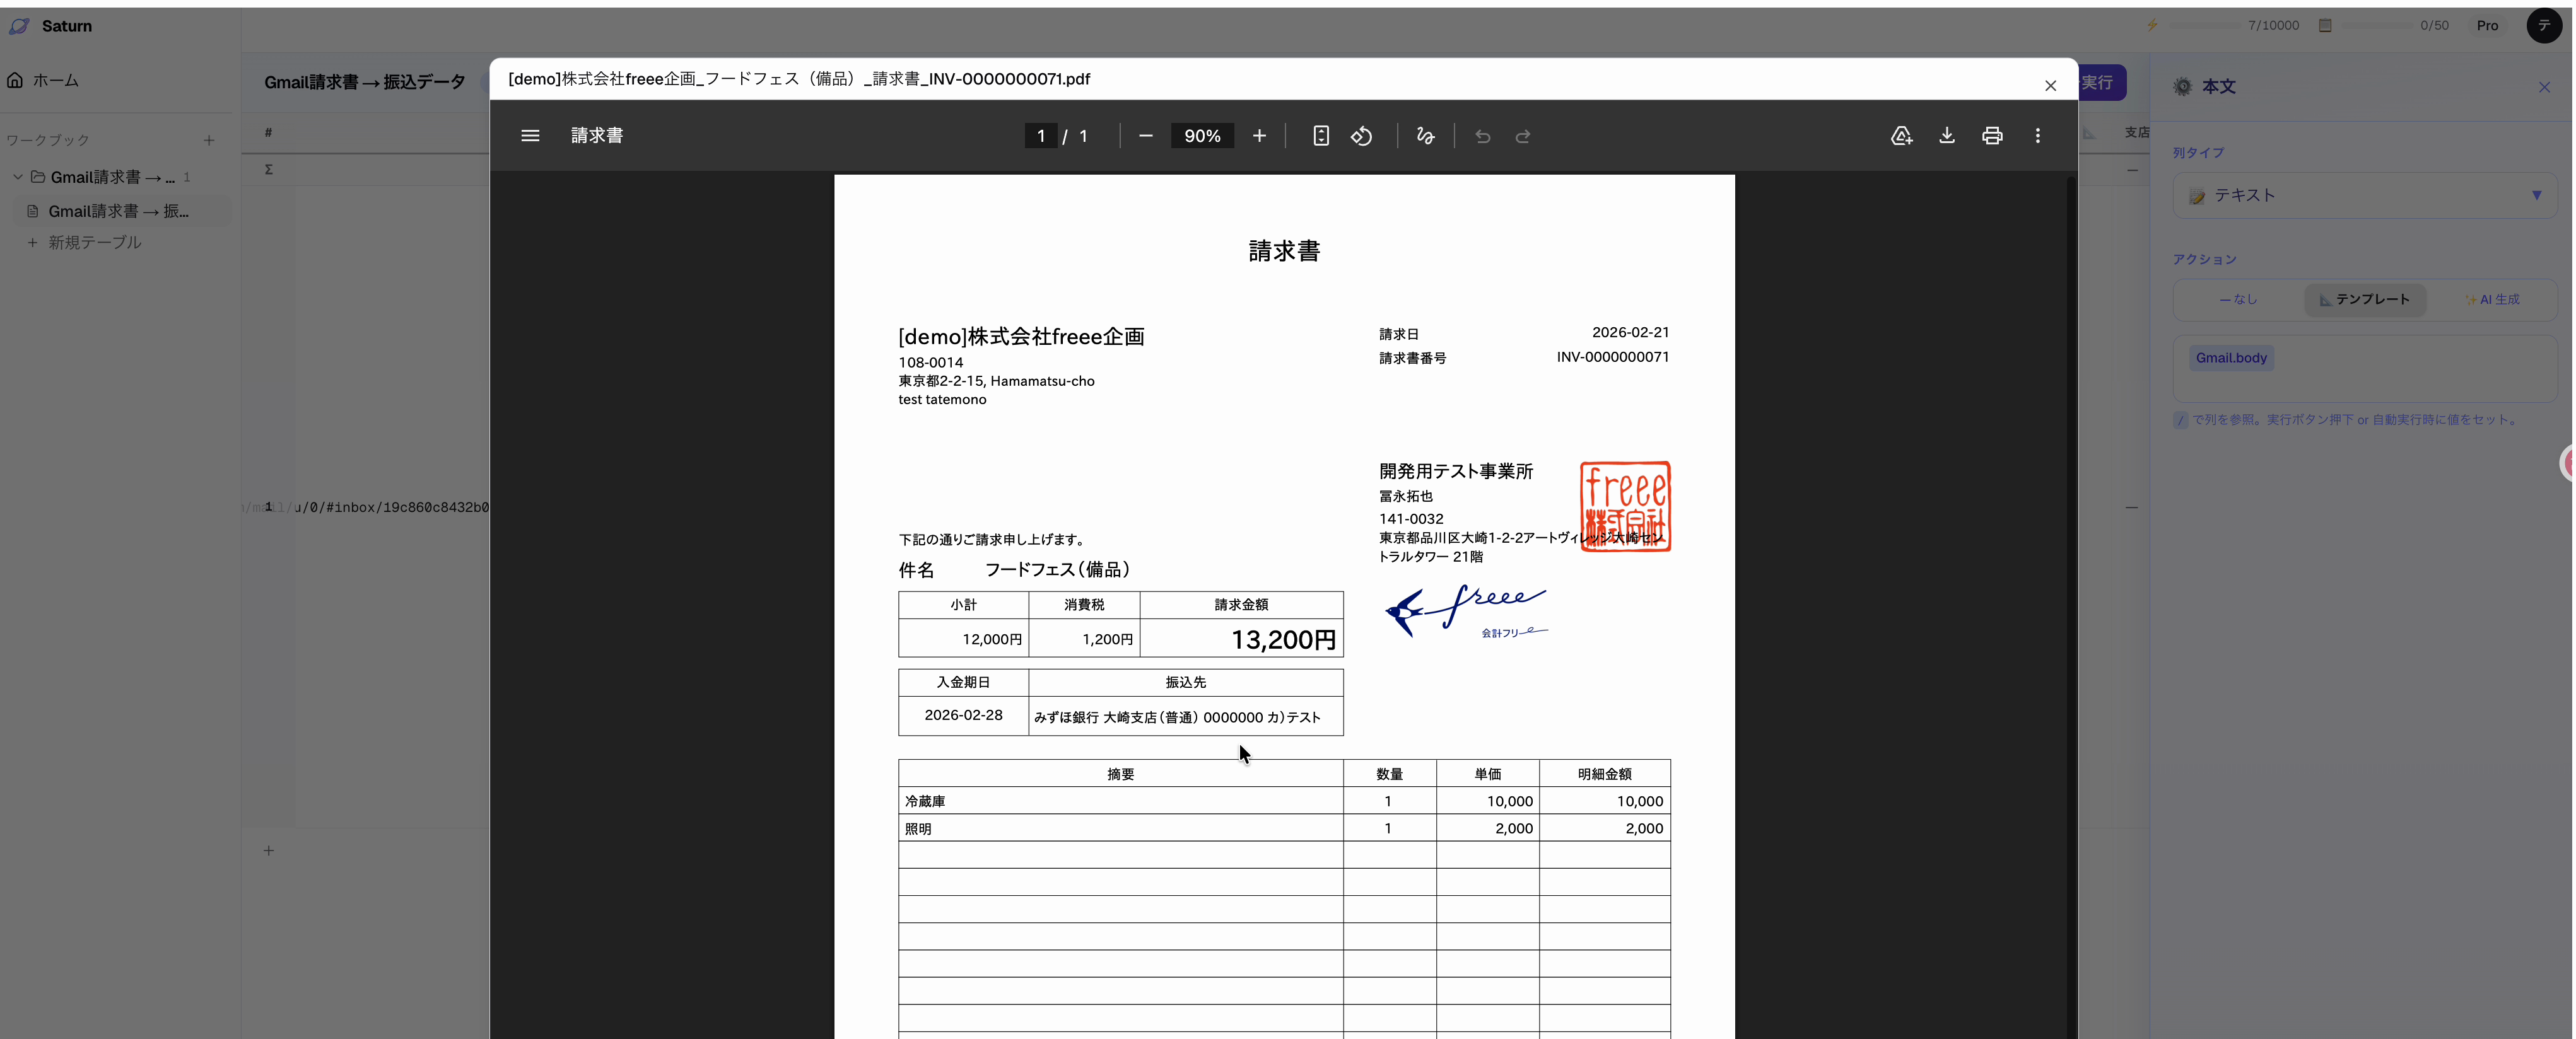This screenshot has height=1039, width=2576.
Task: Click the fit-to-page icon
Action: (1320, 136)
